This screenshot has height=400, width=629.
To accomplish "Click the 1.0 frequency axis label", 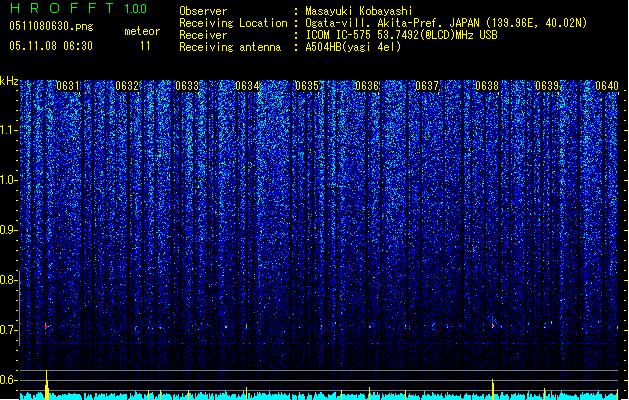I will coord(7,180).
